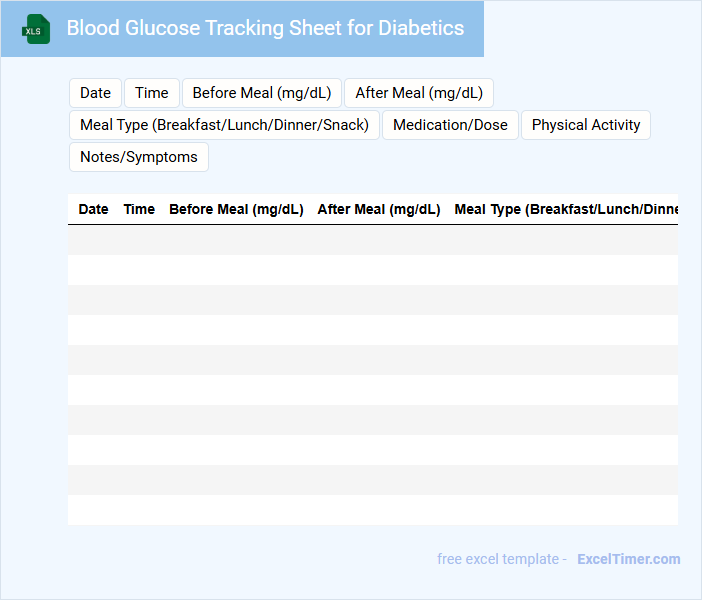Click the Meal Type table column header
This screenshot has height=600, width=702.
(566, 209)
